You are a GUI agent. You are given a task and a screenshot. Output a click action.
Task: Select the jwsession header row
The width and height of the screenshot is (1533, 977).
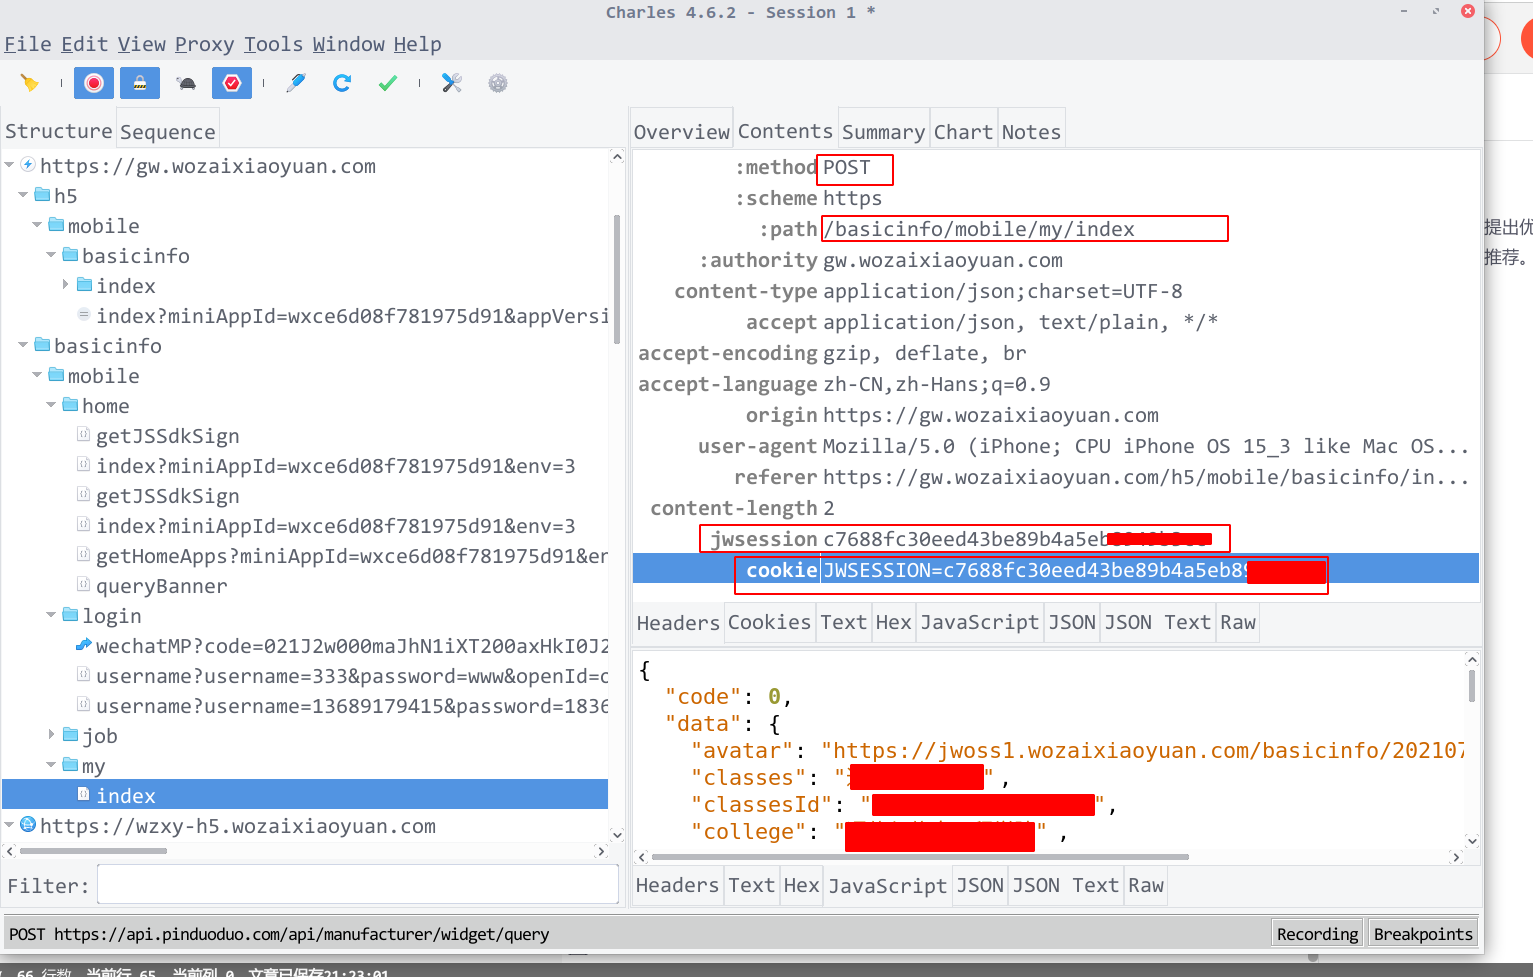1056,539
